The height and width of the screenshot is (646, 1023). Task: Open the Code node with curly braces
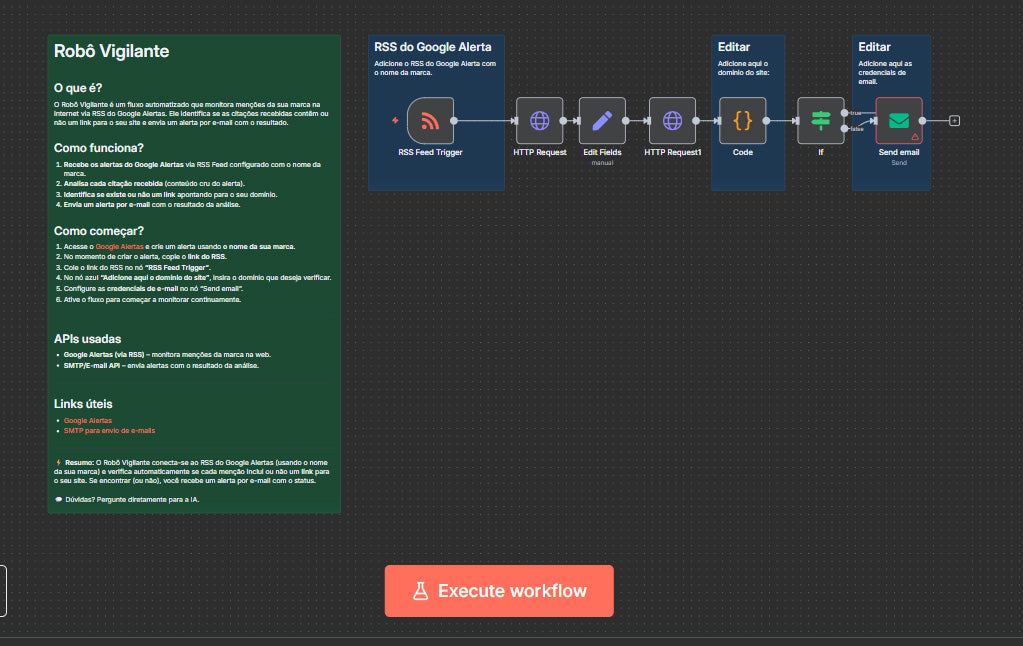tap(742, 121)
